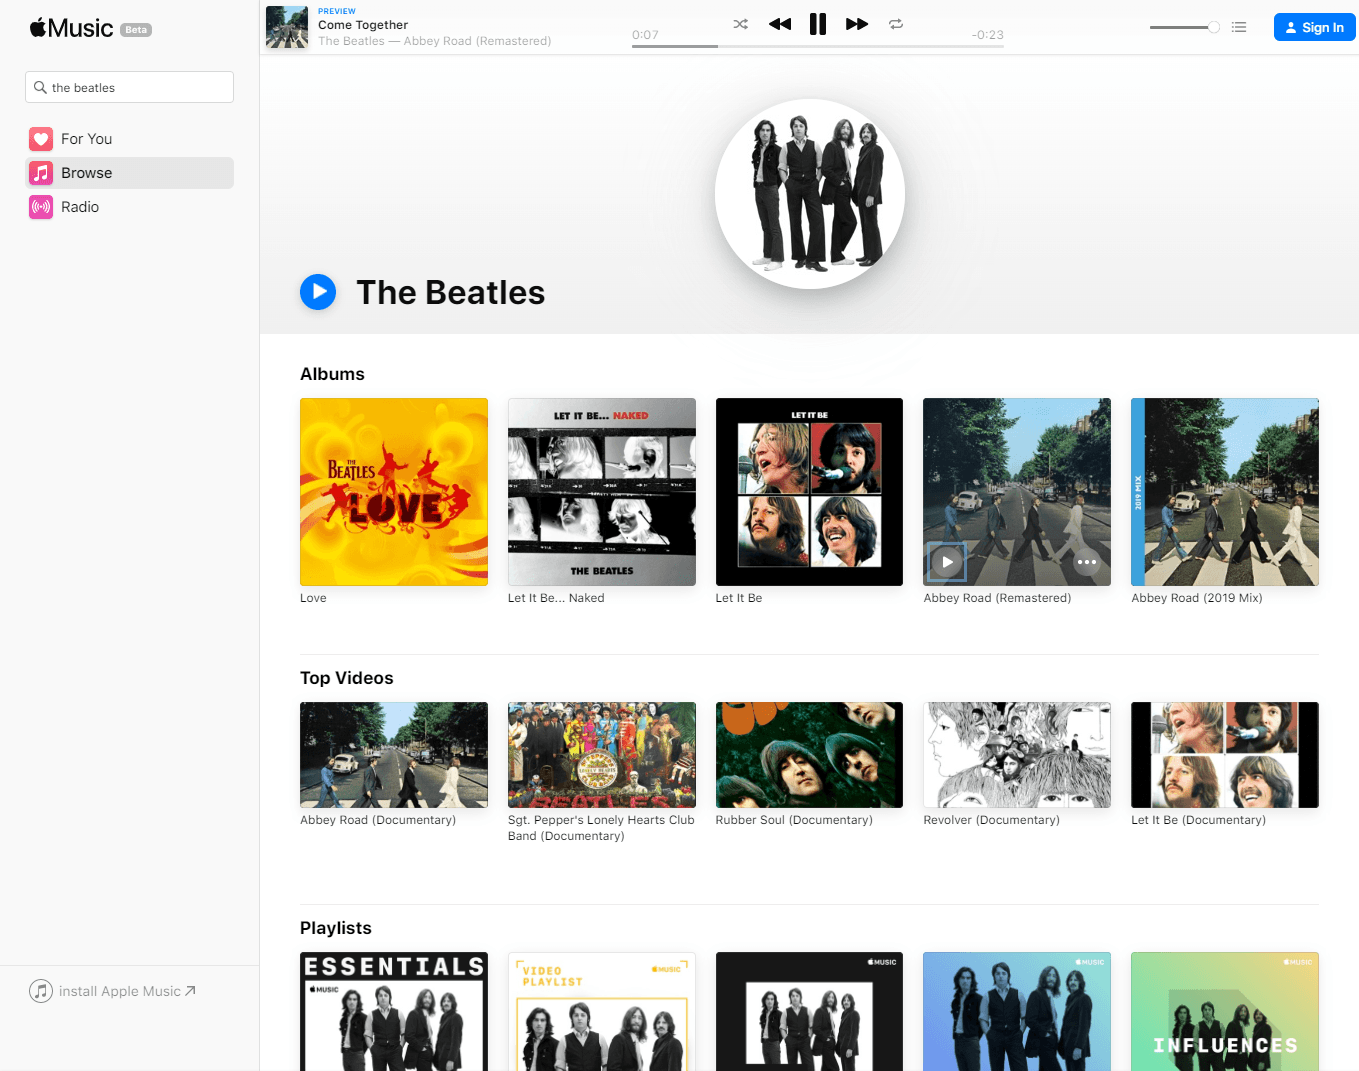Click 'Revolver (Documentary)' title text
Viewport: 1359px width, 1071px height.
991,820
